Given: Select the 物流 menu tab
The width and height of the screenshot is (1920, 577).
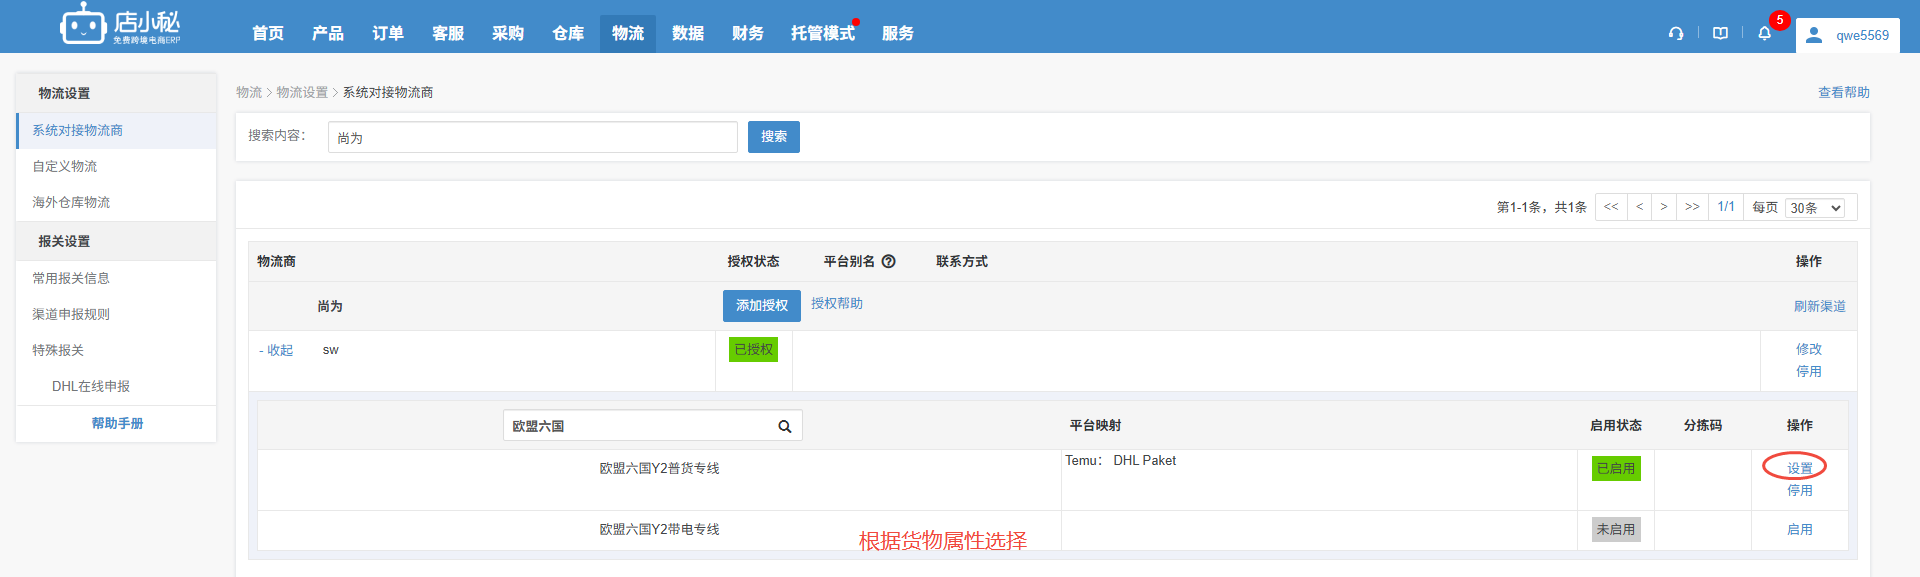Looking at the screenshot, I should [x=628, y=33].
